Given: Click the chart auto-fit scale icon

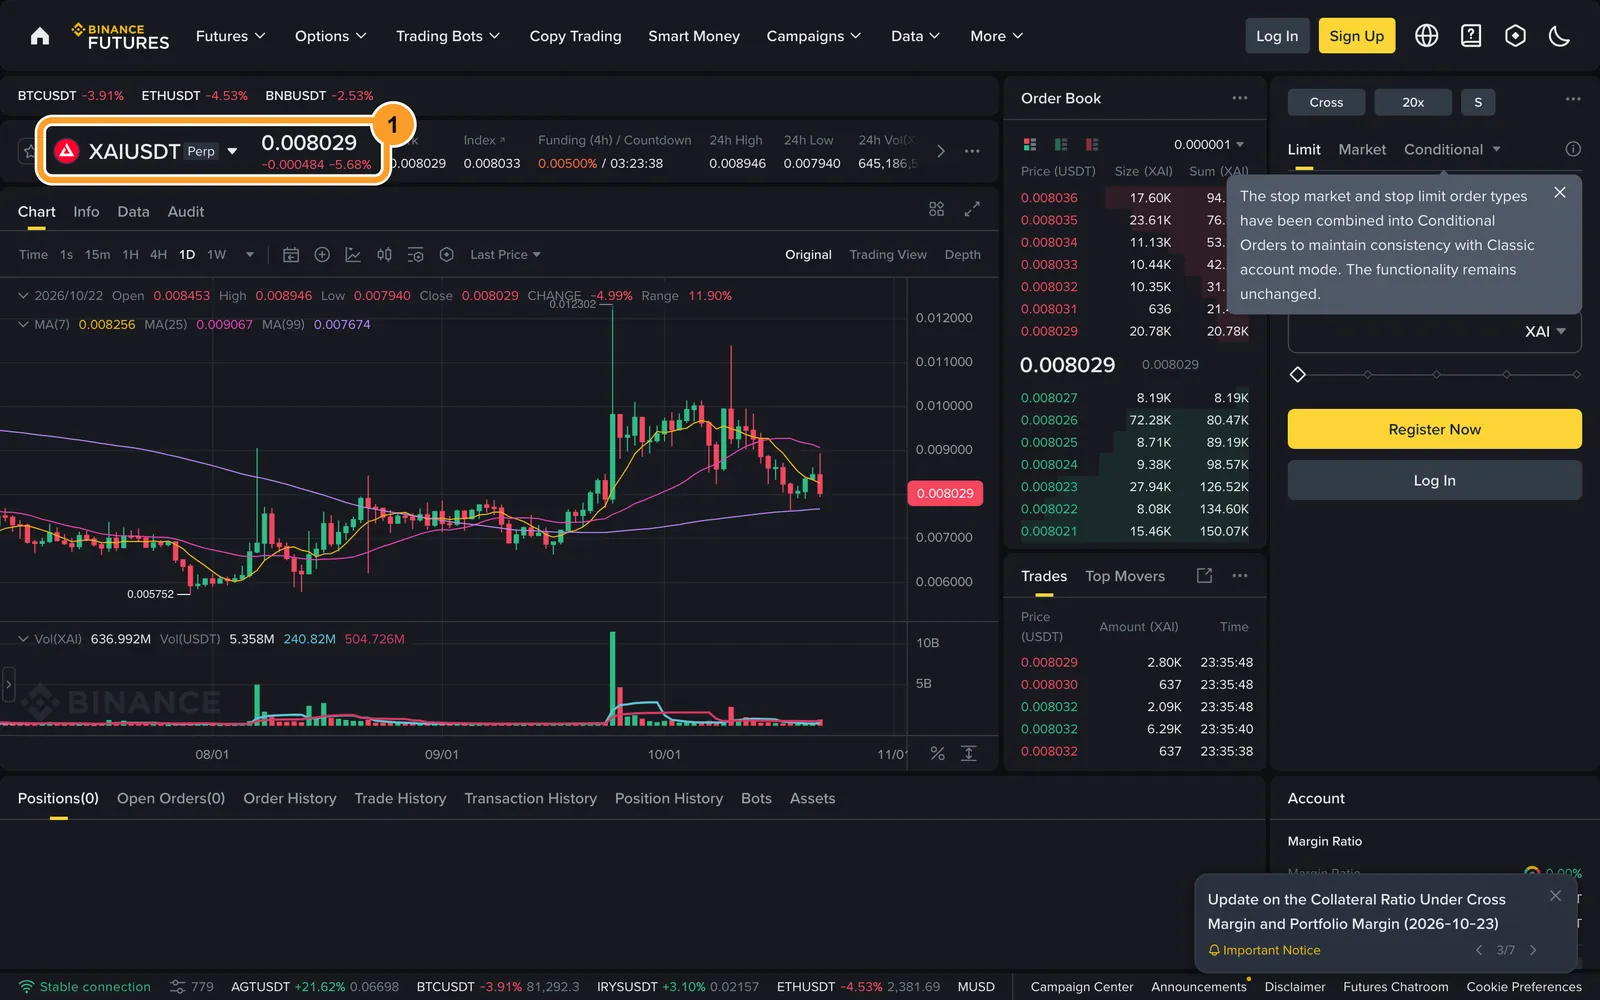Looking at the screenshot, I should point(969,754).
